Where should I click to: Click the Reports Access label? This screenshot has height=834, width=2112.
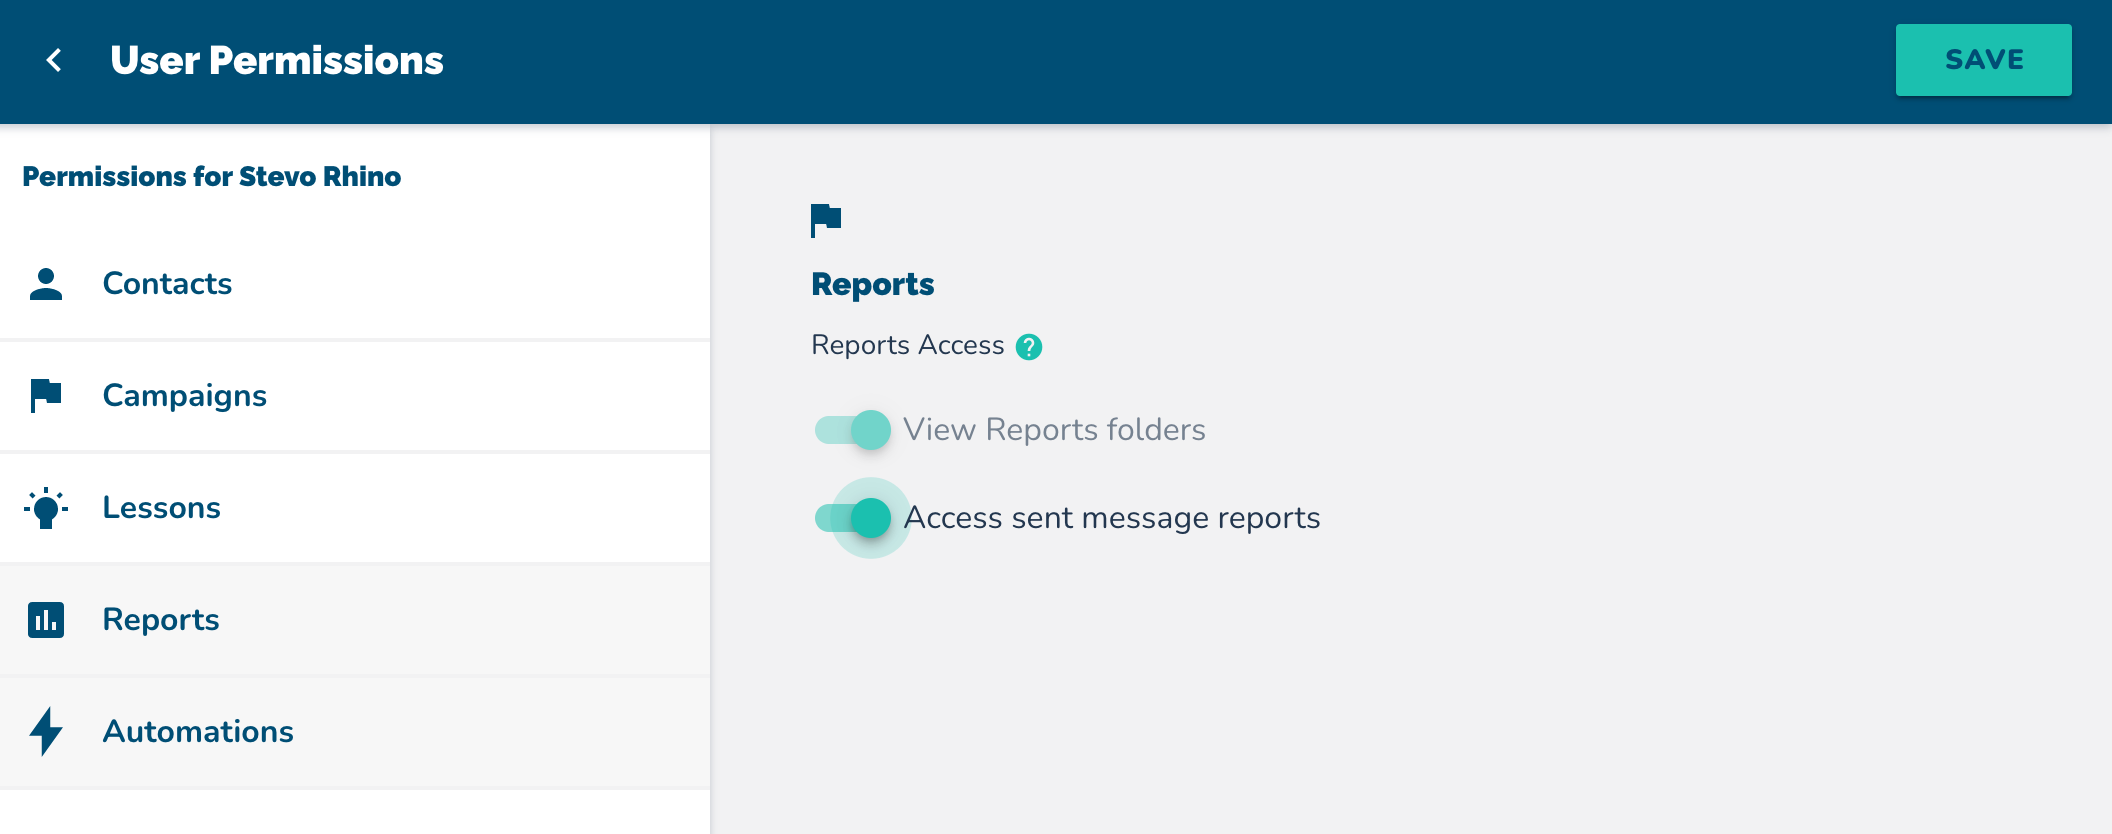908,345
